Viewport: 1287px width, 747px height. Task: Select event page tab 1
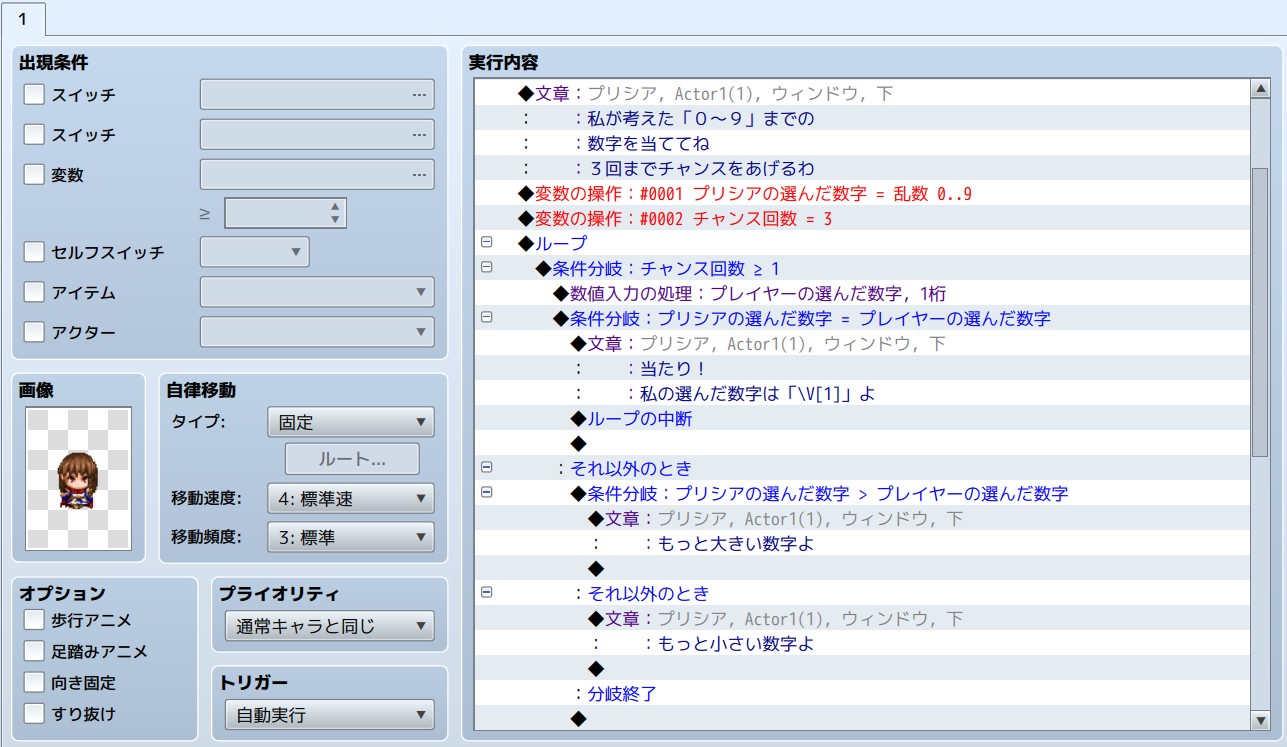point(23,19)
